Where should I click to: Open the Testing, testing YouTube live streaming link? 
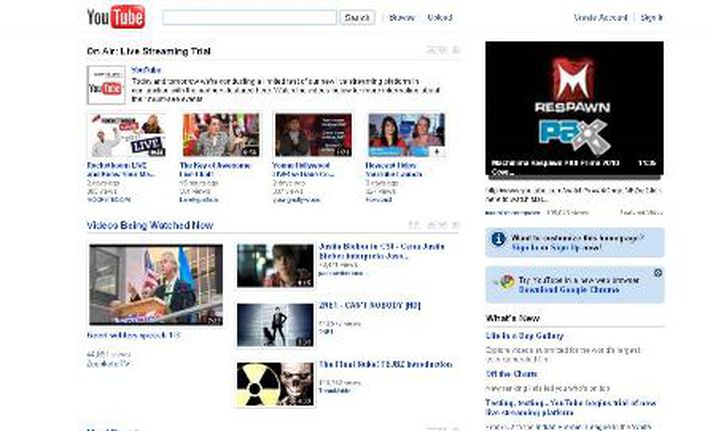tap(570, 408)
